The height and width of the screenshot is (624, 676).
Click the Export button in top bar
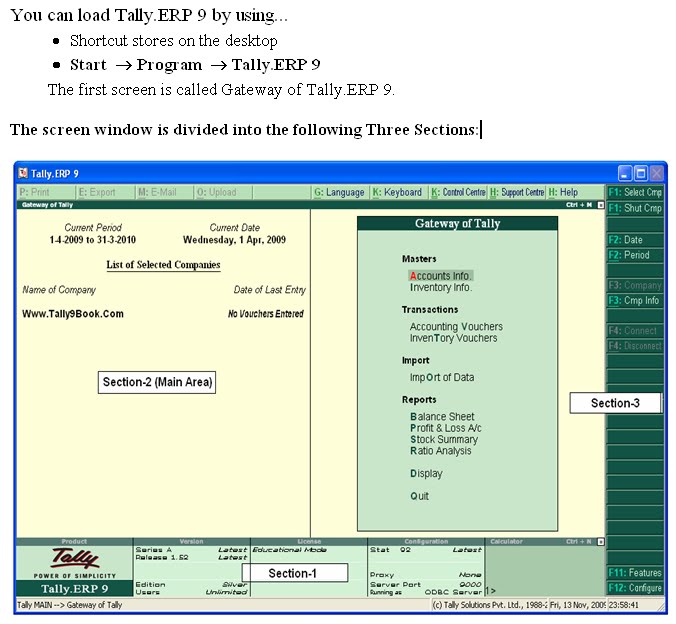105,192
